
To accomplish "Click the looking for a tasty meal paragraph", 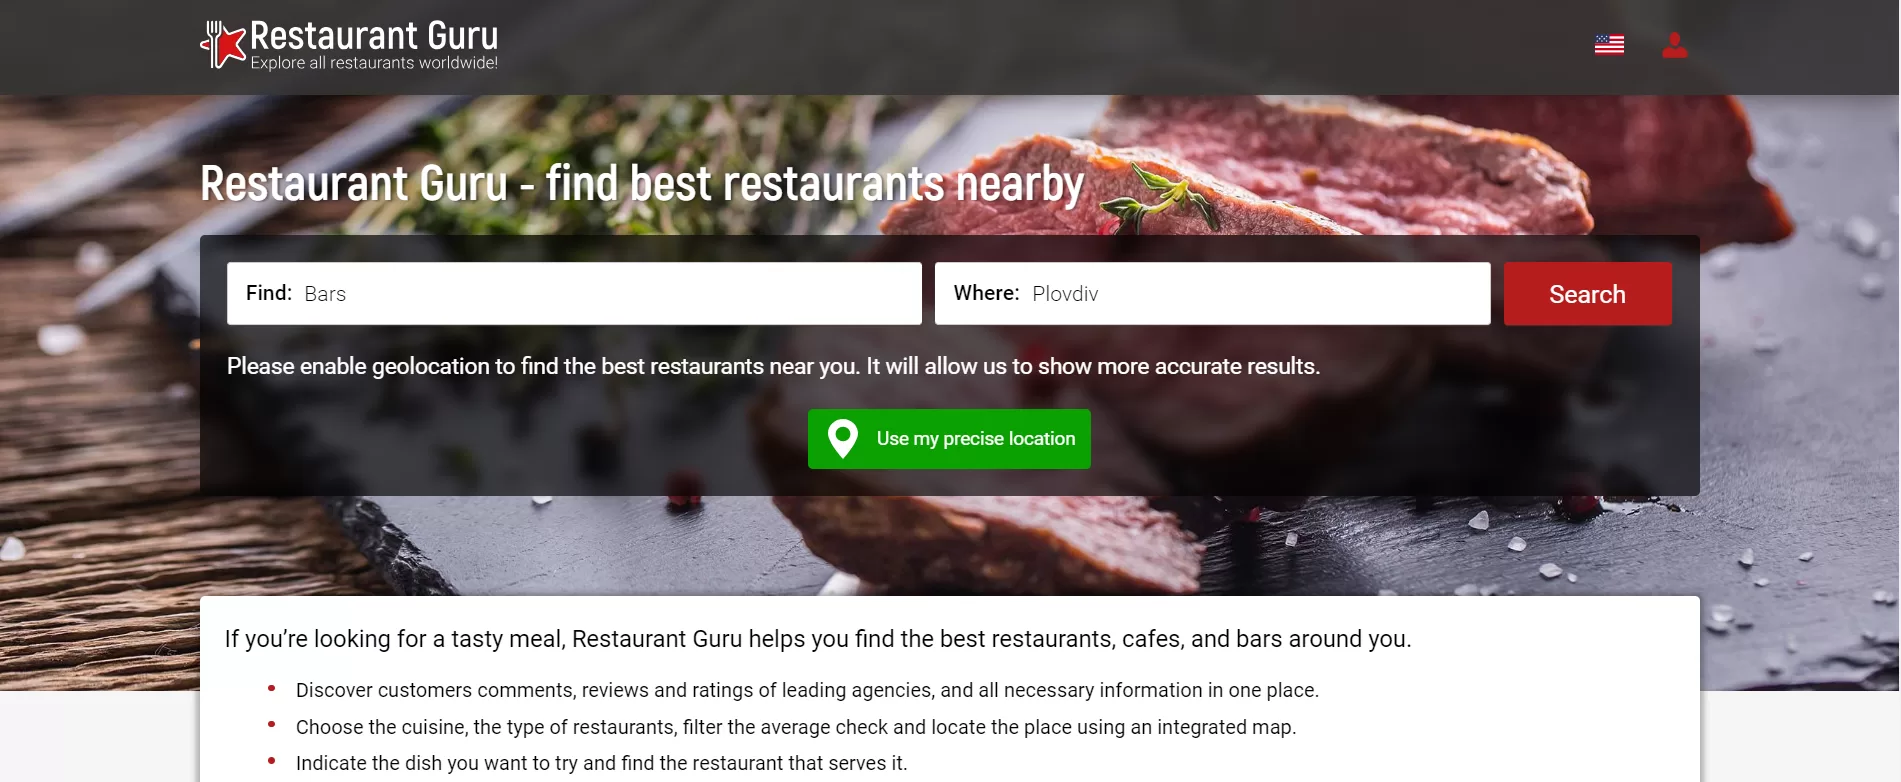I will point(818,639).
